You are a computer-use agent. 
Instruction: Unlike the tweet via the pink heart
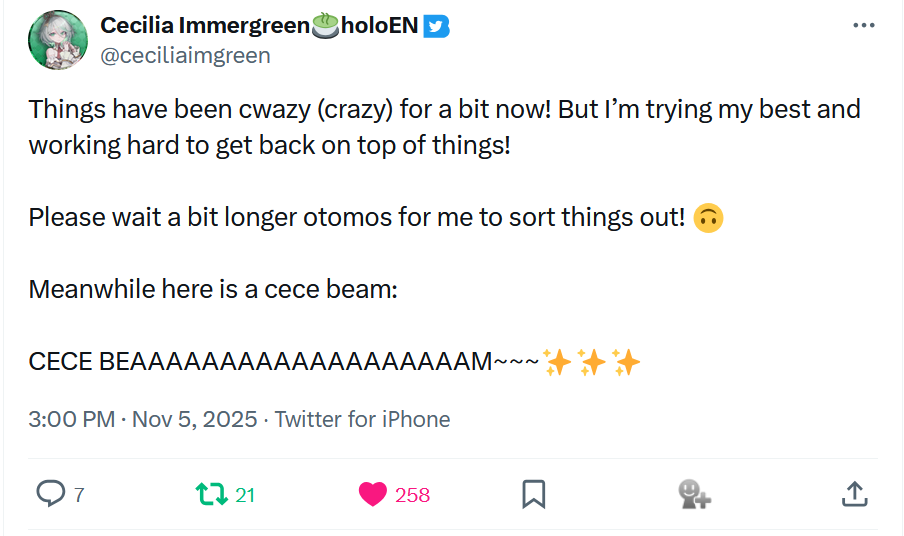click(x=372, y=493)
